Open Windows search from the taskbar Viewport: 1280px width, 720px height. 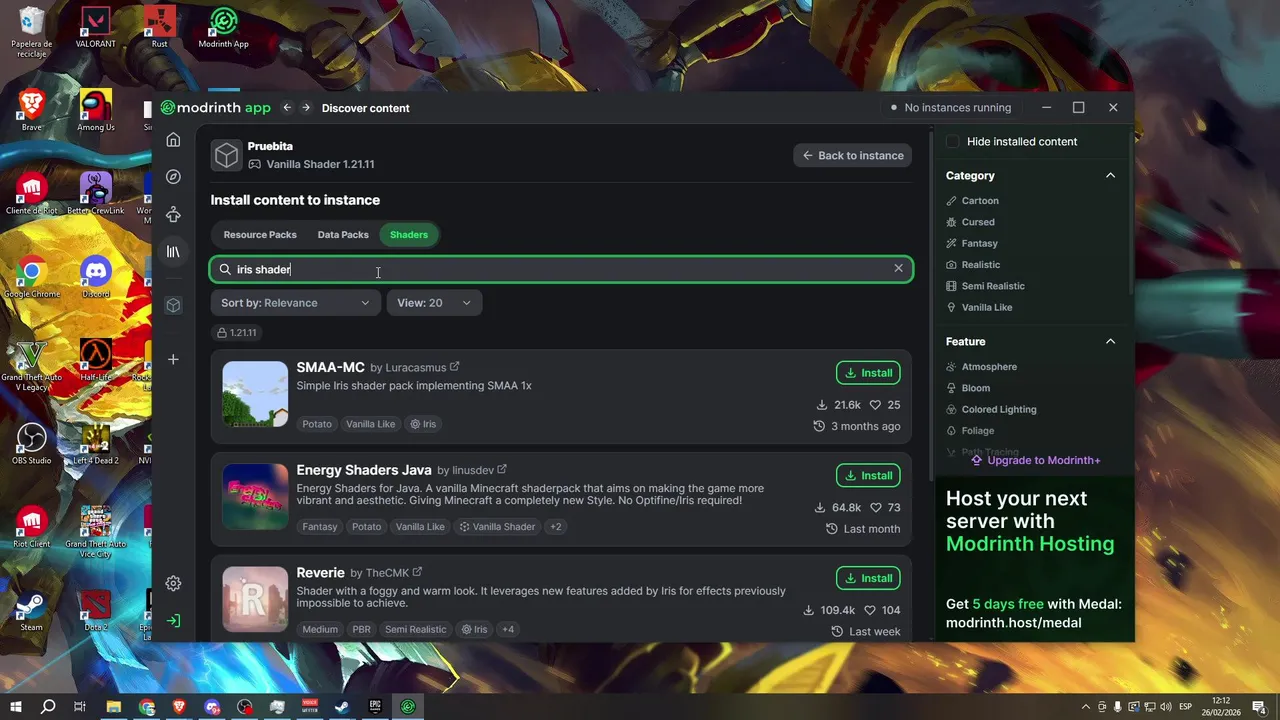point(47,707)
